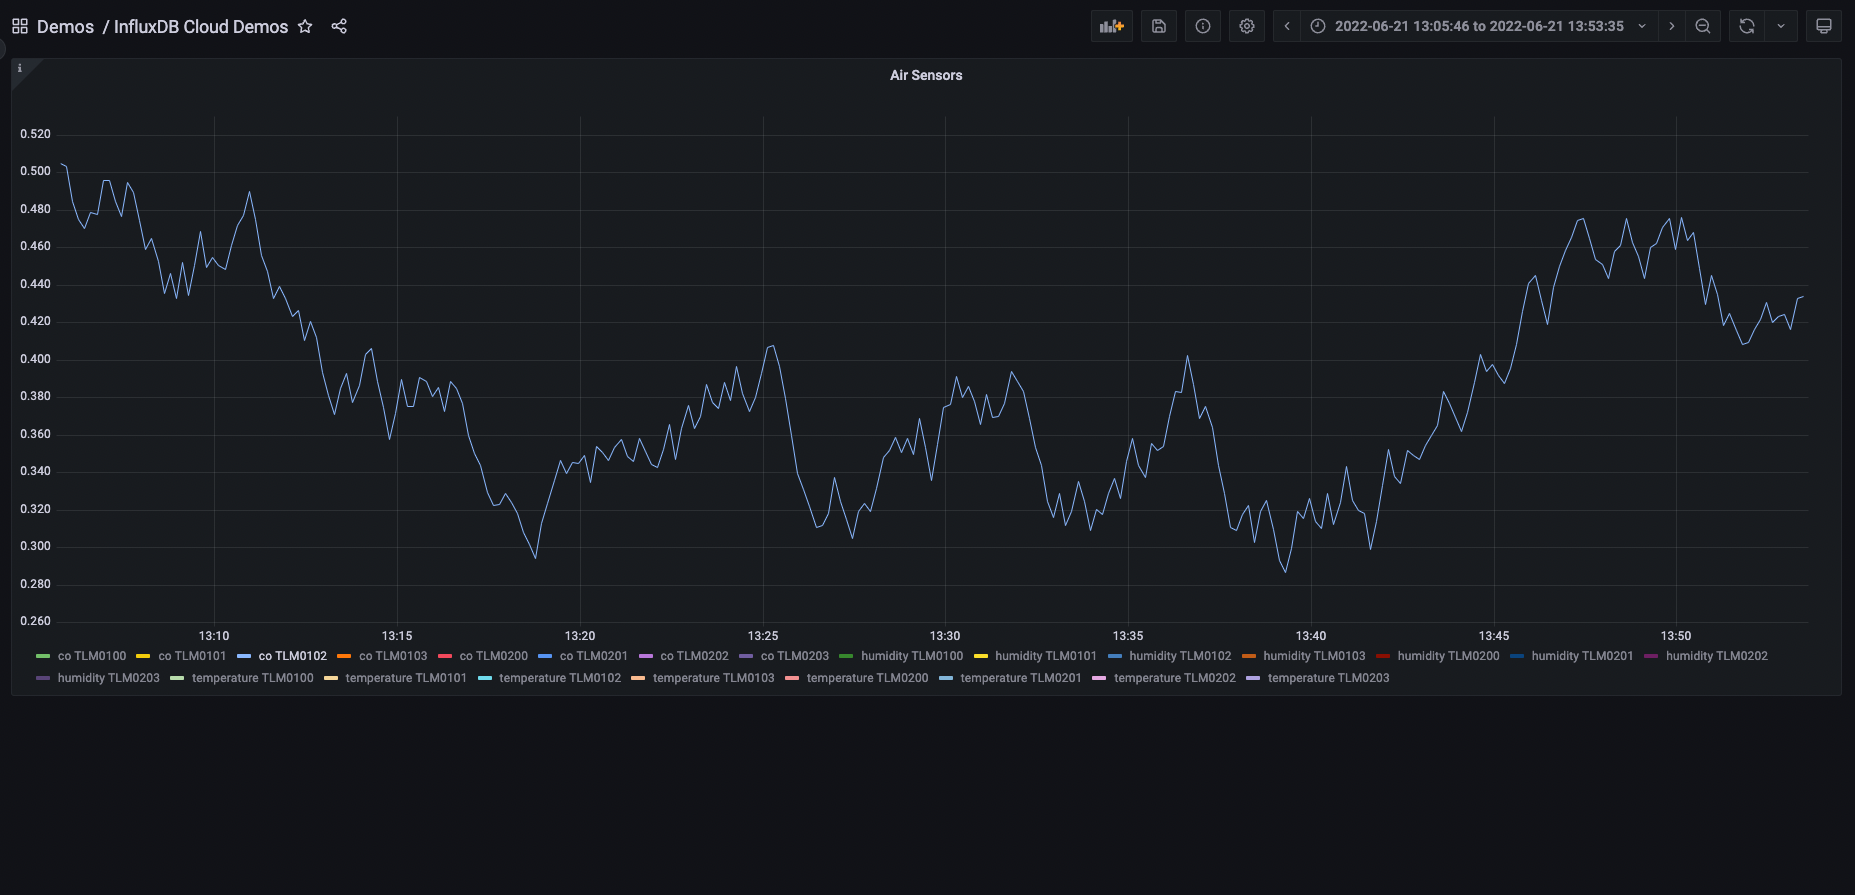The height and width of the screenshot is (895, 1855).
Task: Click the co TLM0200 legend color swatch
Action: [x=445, y=656]
